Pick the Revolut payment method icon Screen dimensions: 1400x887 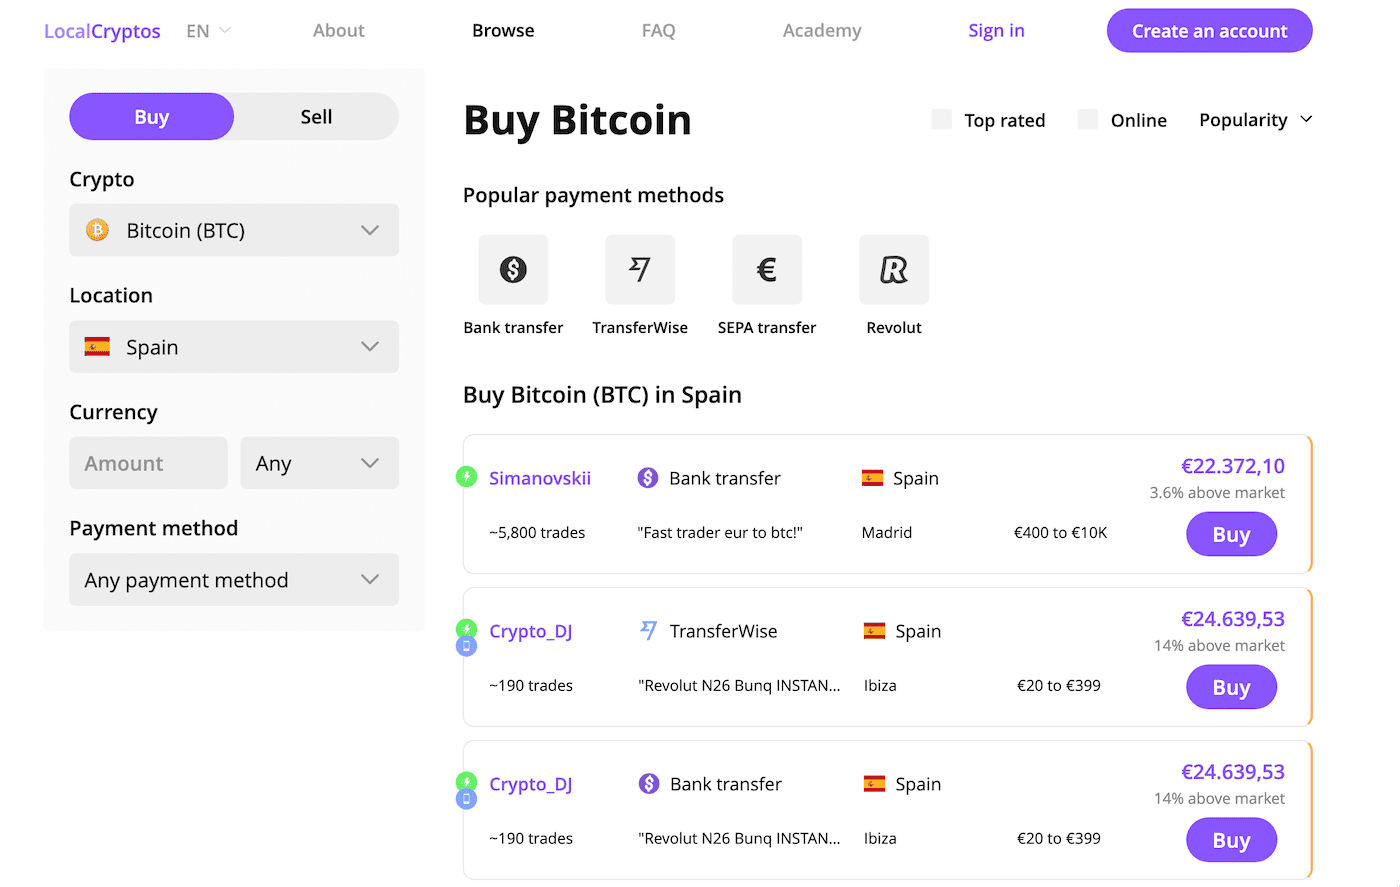(x=894, y=269)
